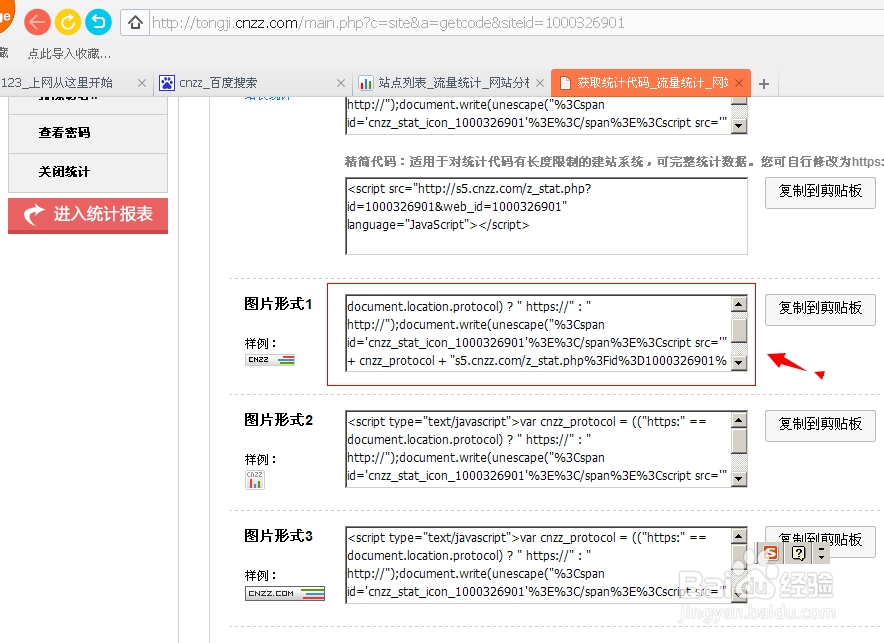Click the address bar URL field

516,23
